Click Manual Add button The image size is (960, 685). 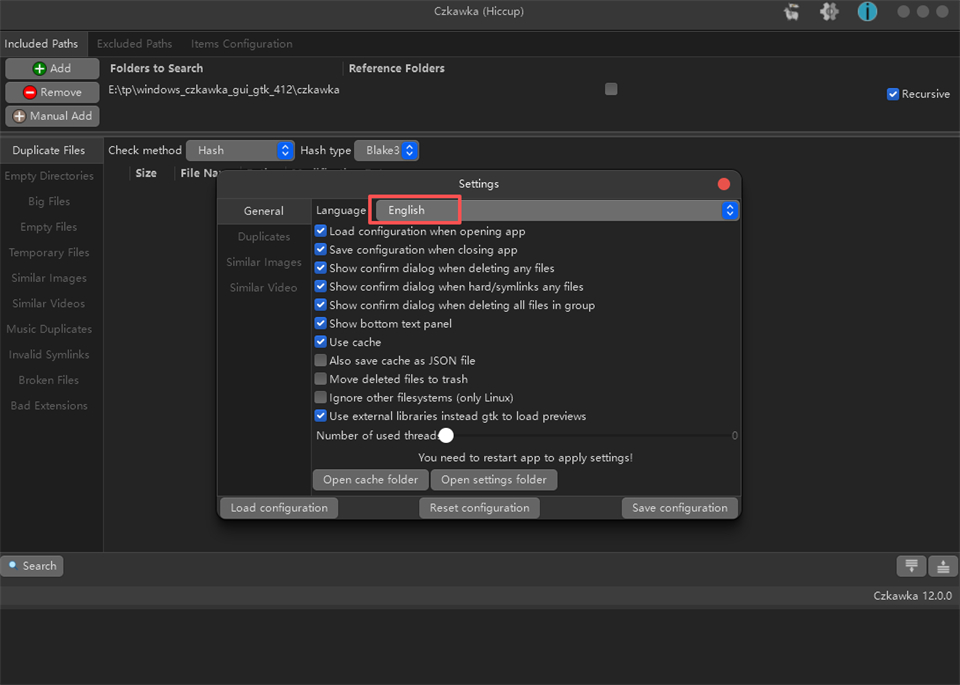click(52, 116)
